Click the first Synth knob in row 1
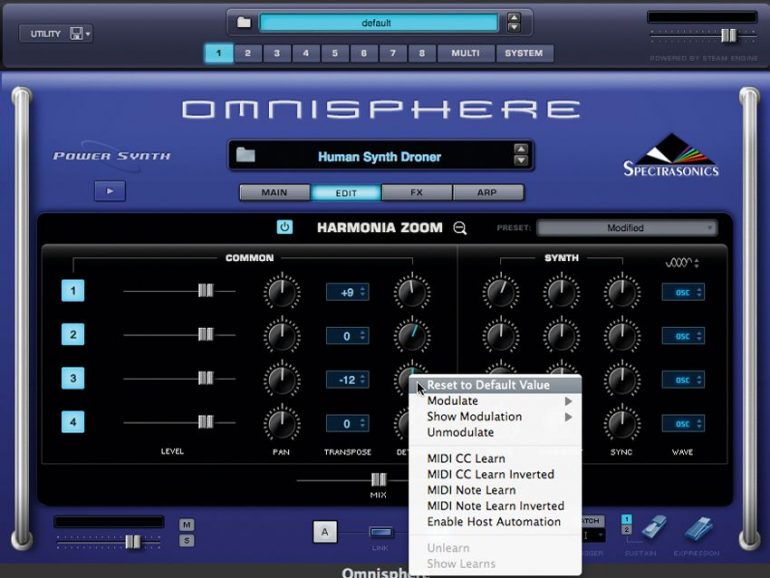770x578 pixels. click(500, 292)
